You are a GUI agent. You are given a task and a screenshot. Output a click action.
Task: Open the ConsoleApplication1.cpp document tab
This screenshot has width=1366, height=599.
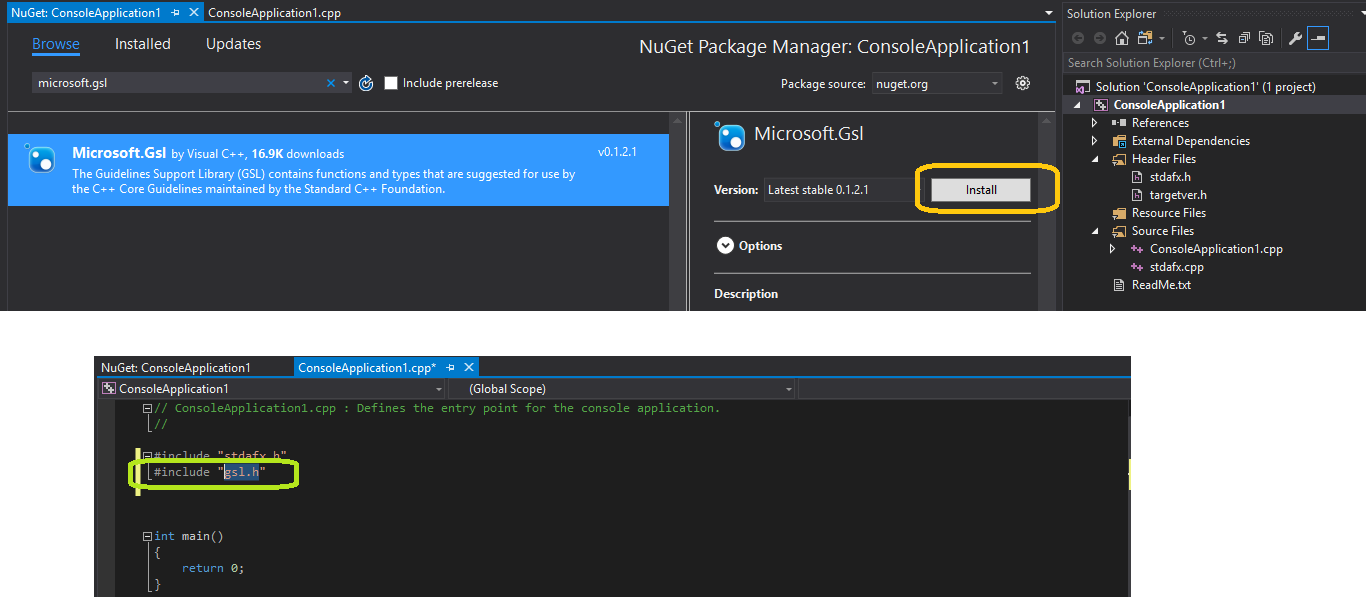tap(274, 13)
